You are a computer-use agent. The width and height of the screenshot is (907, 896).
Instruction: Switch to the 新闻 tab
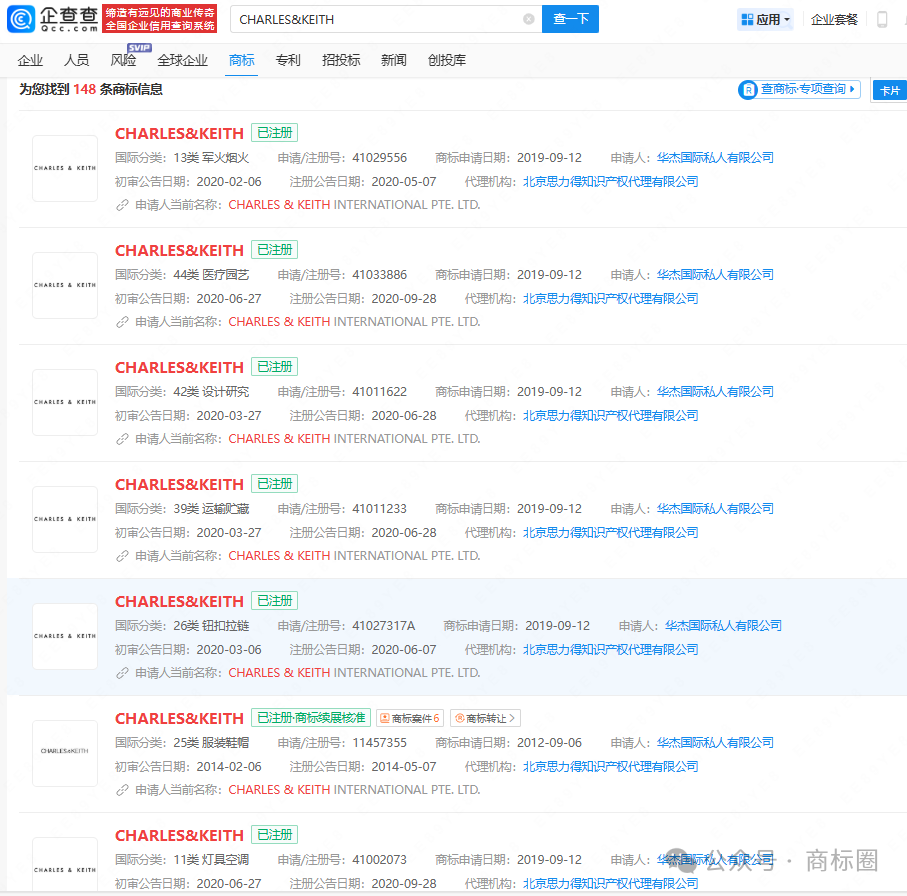tap(393, 60)
